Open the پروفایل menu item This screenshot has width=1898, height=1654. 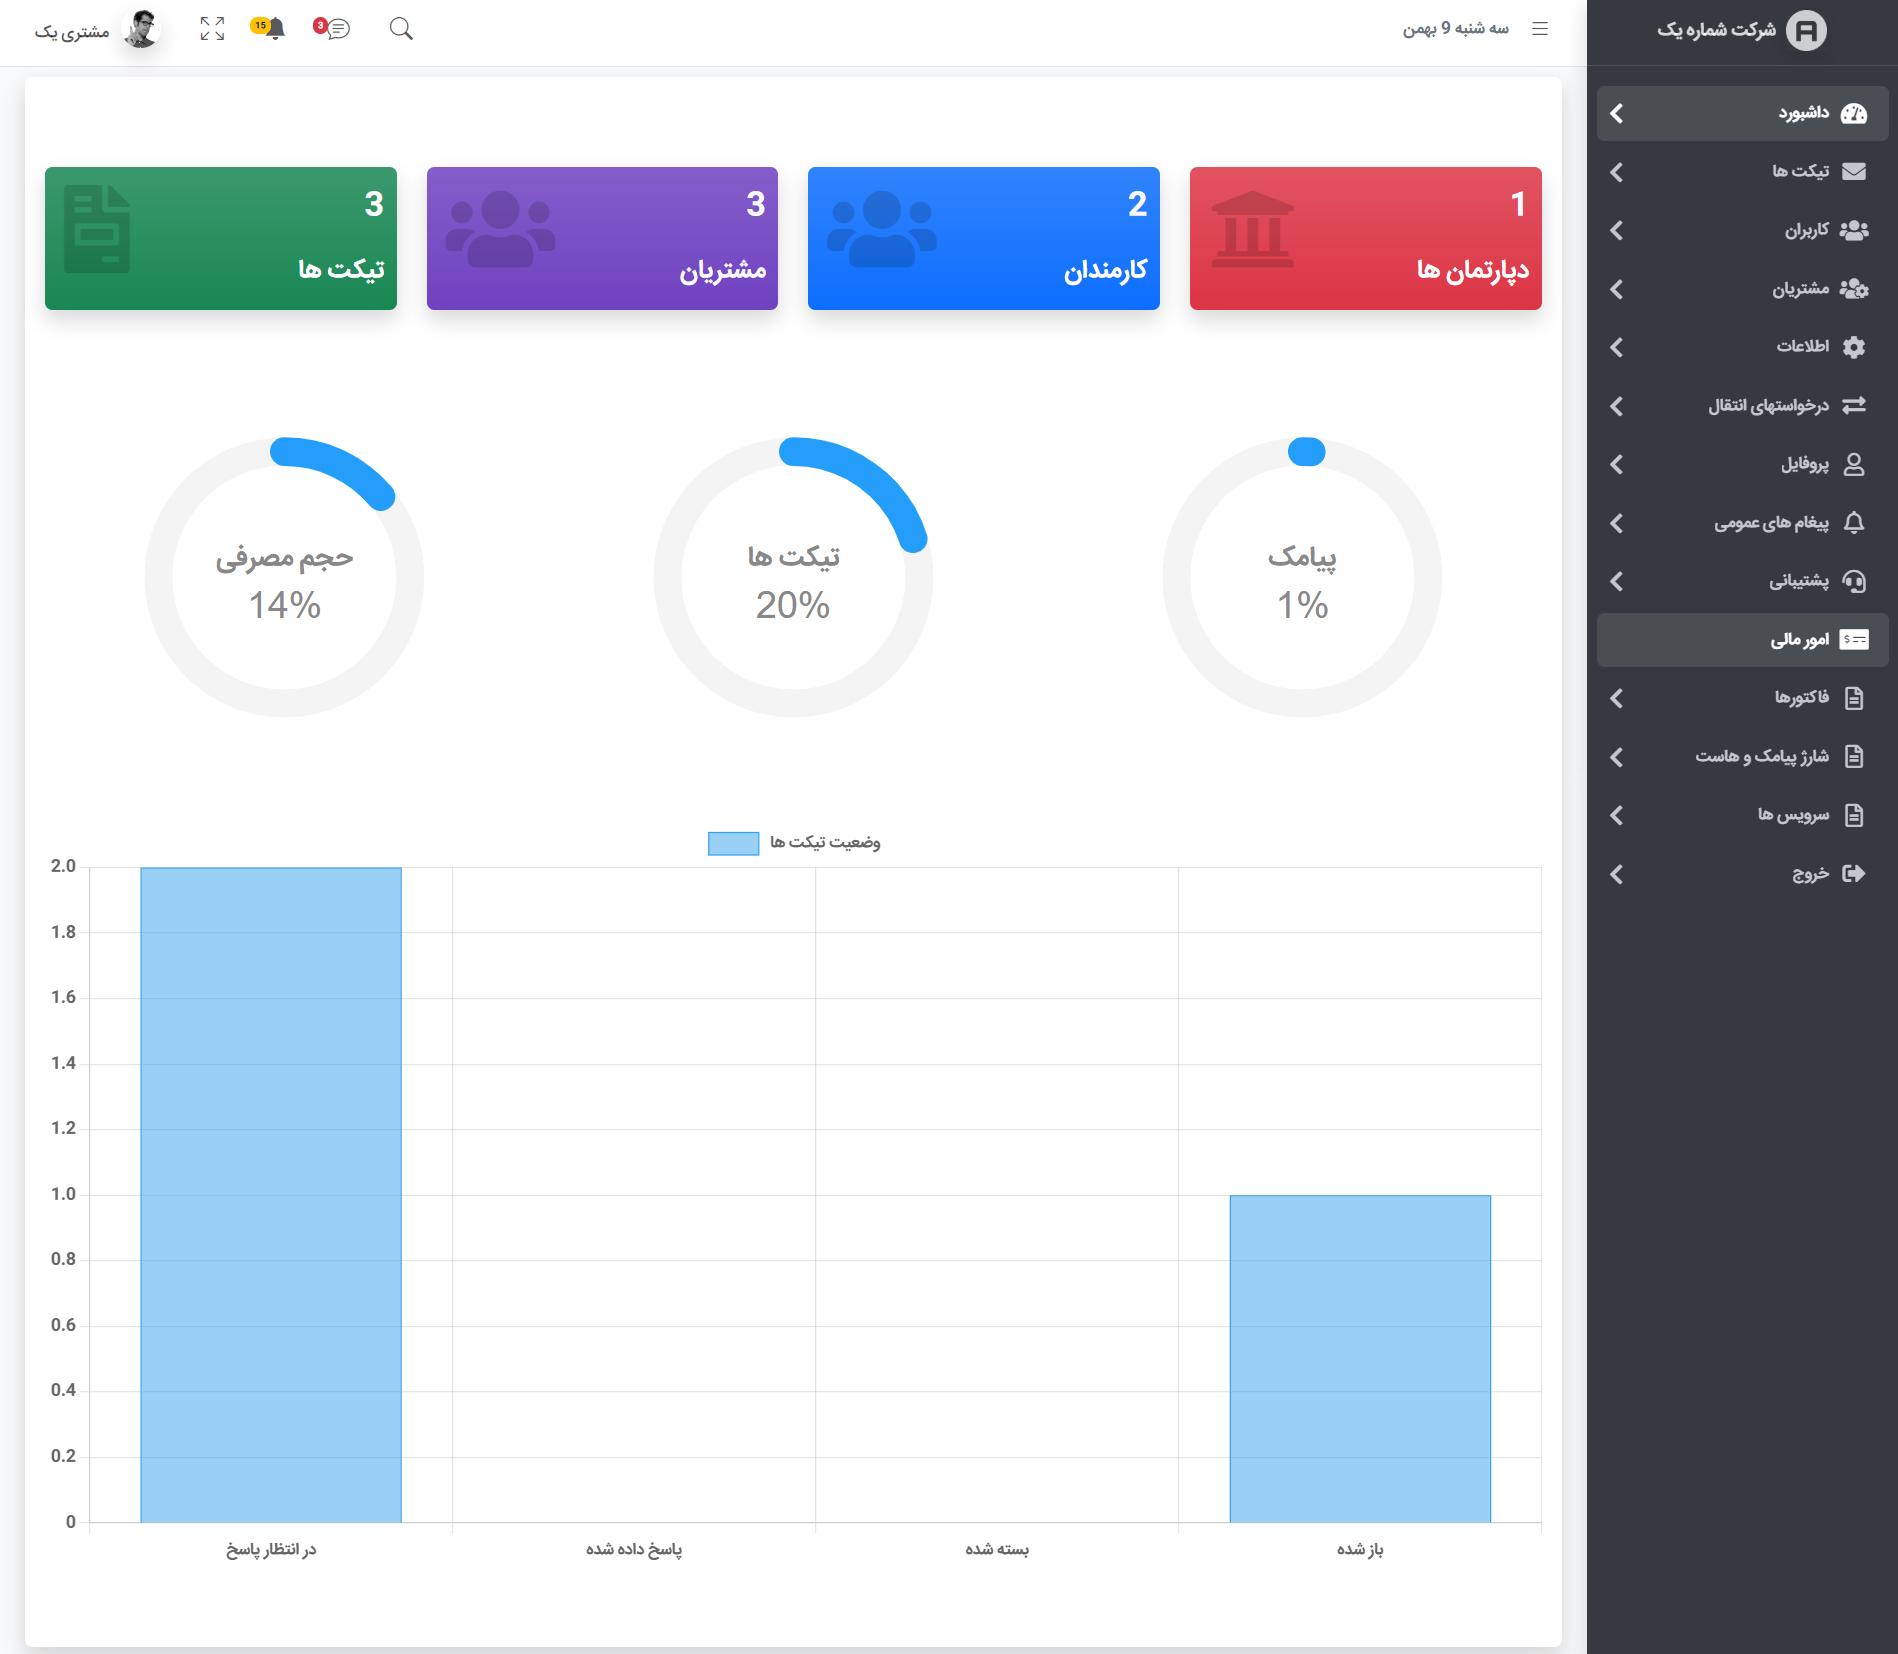click(x=1743, y=464)
